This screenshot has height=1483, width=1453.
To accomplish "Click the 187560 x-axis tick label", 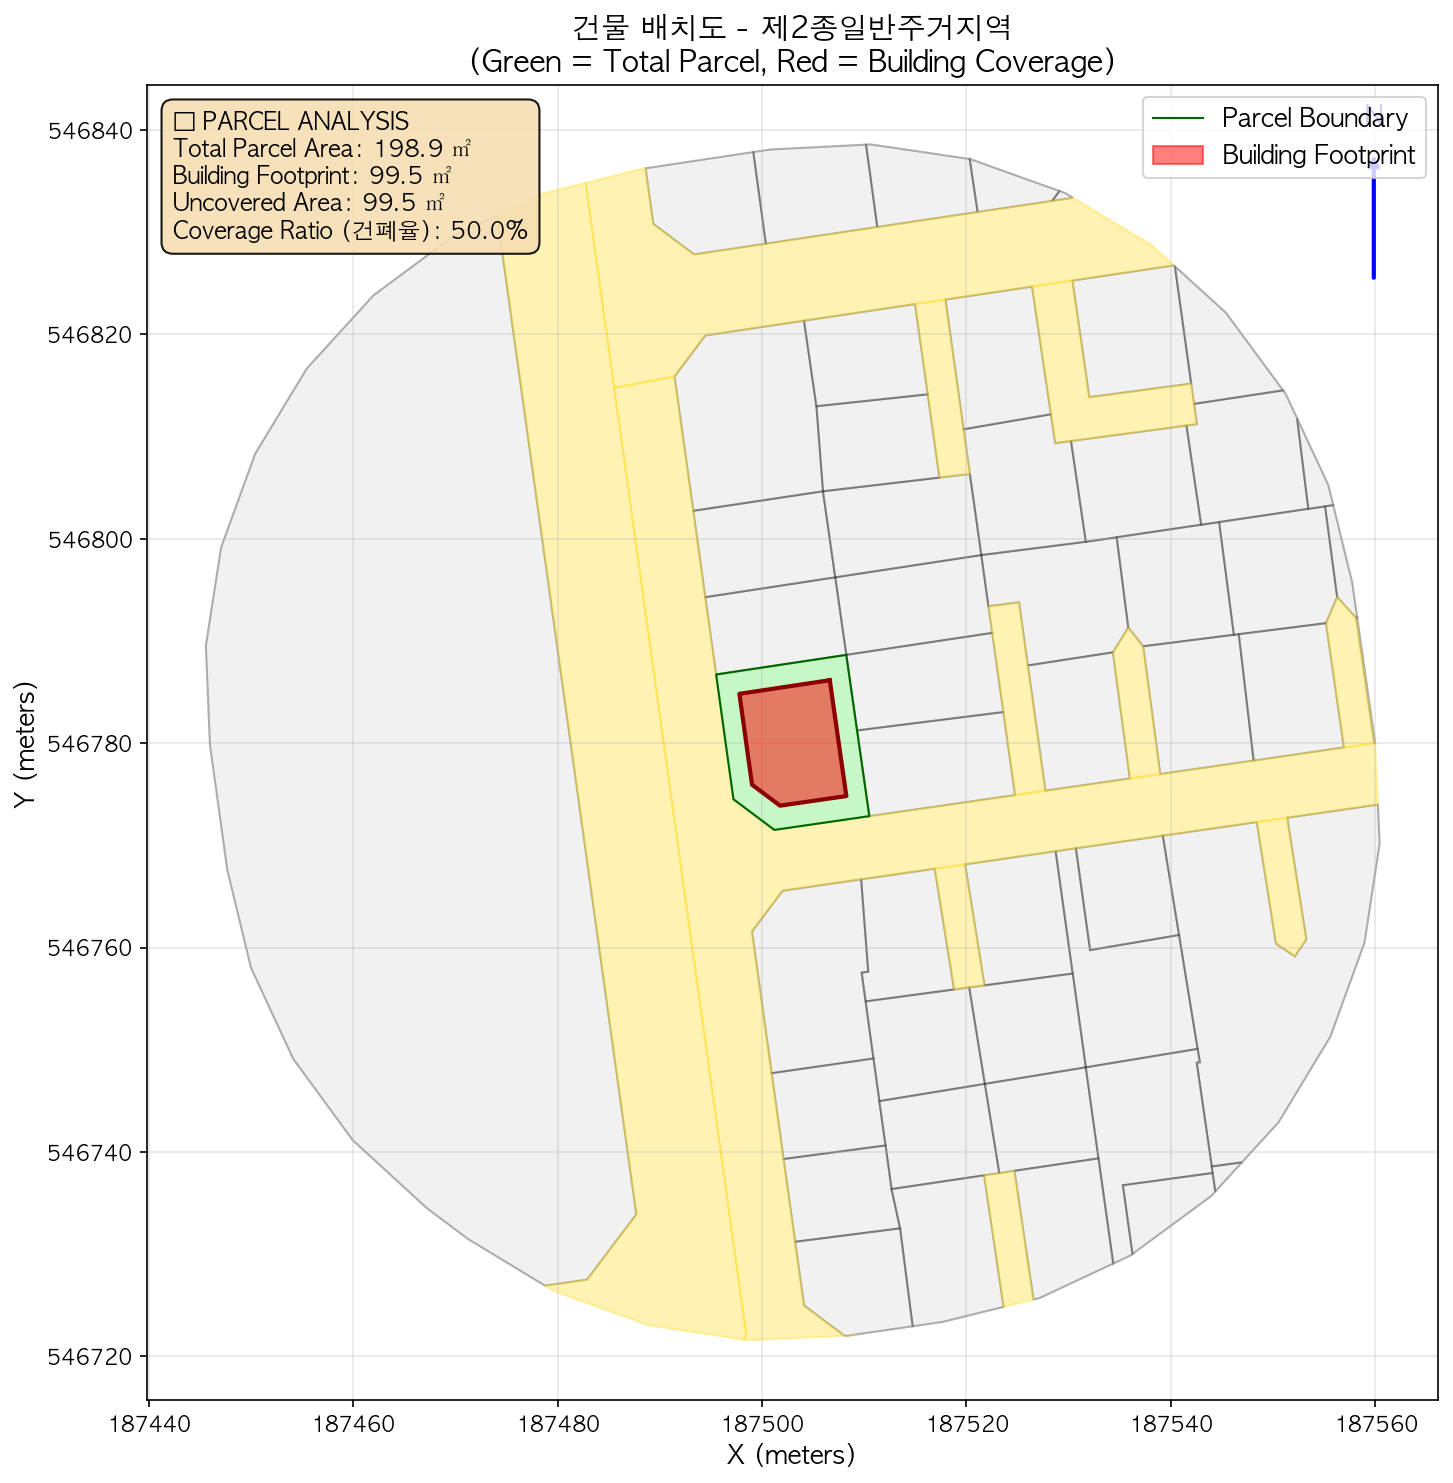I will [1374, 1423].
